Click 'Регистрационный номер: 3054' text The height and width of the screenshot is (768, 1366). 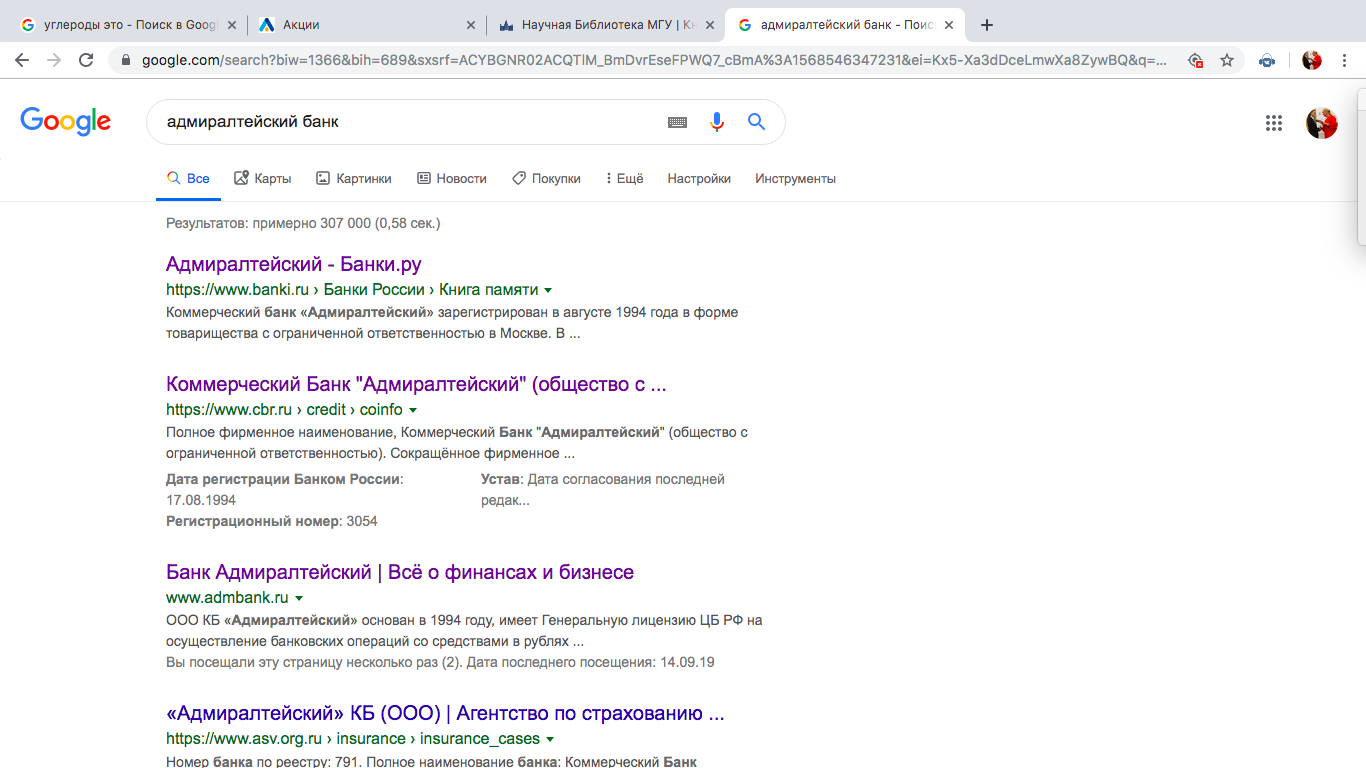pyautogui.click(x=272, y=521)
